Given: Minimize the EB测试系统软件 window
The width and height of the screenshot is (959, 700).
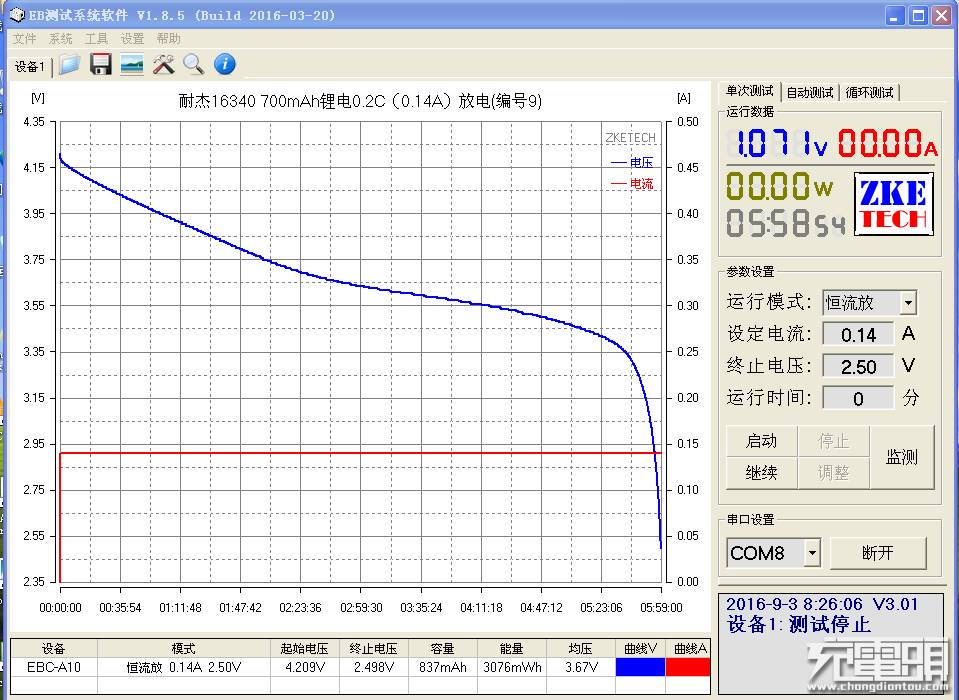Looking at the screenshot, I should 895,15.
